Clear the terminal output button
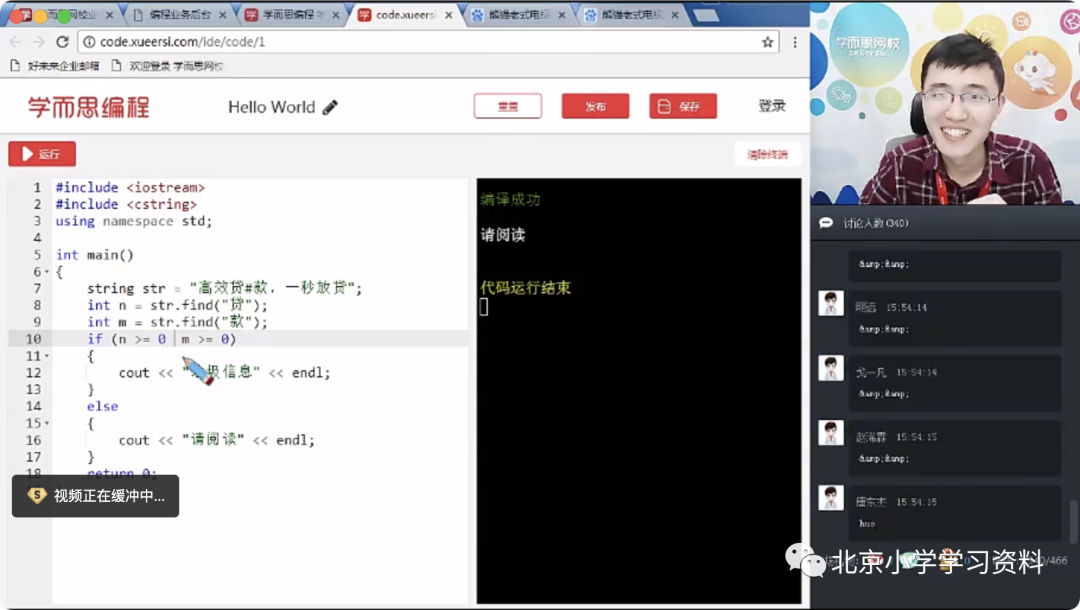The width and height of the screenshot is (1080, 610). click(767, 154)
